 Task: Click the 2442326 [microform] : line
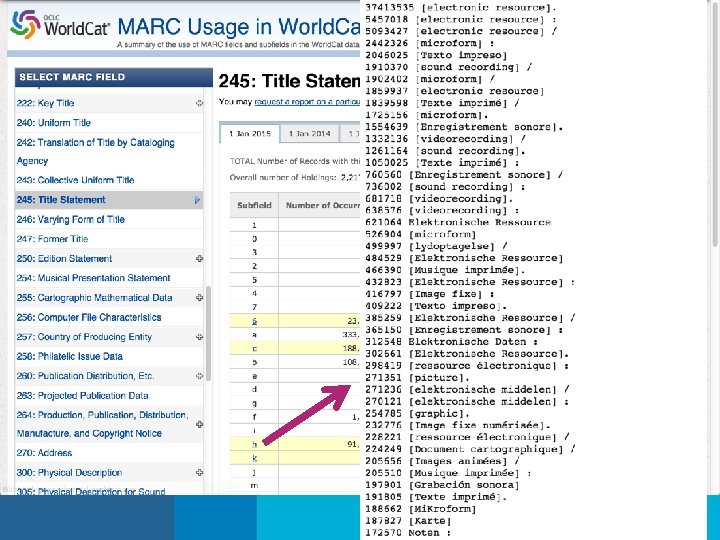tap(430, 43)
